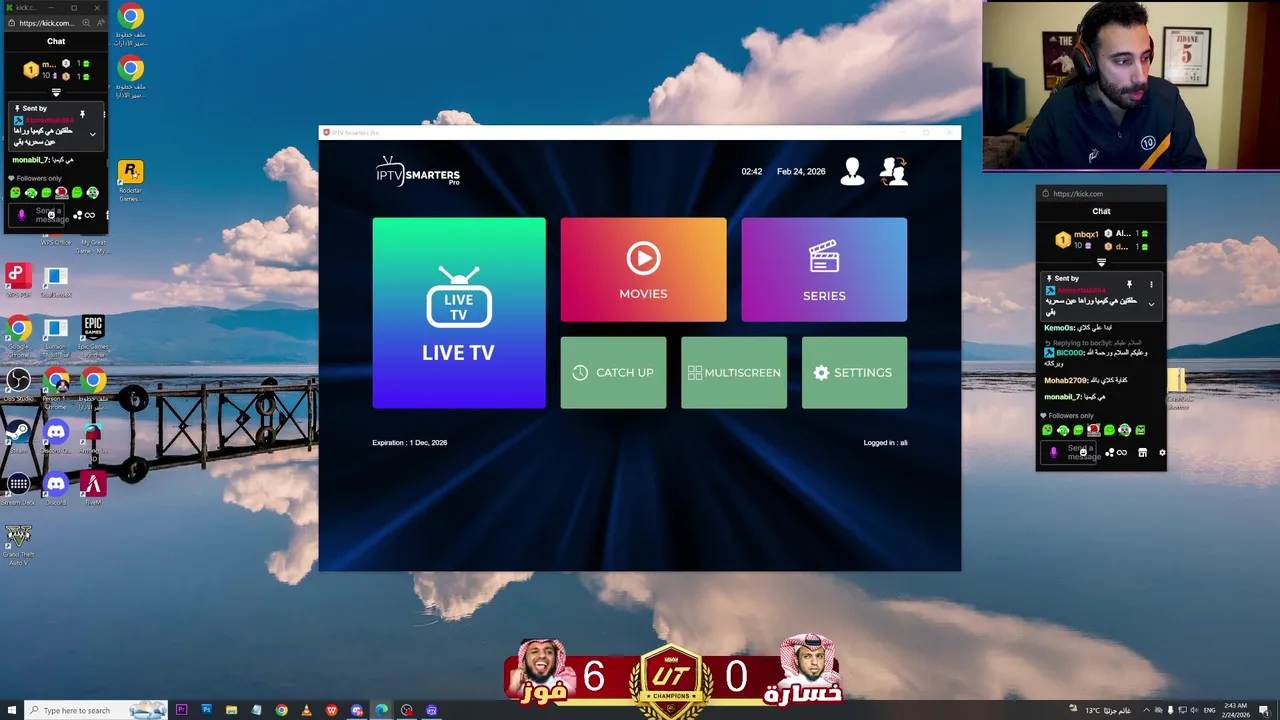
Task: Click the https://kick.com address in the right window
Action: (1078, 194)
